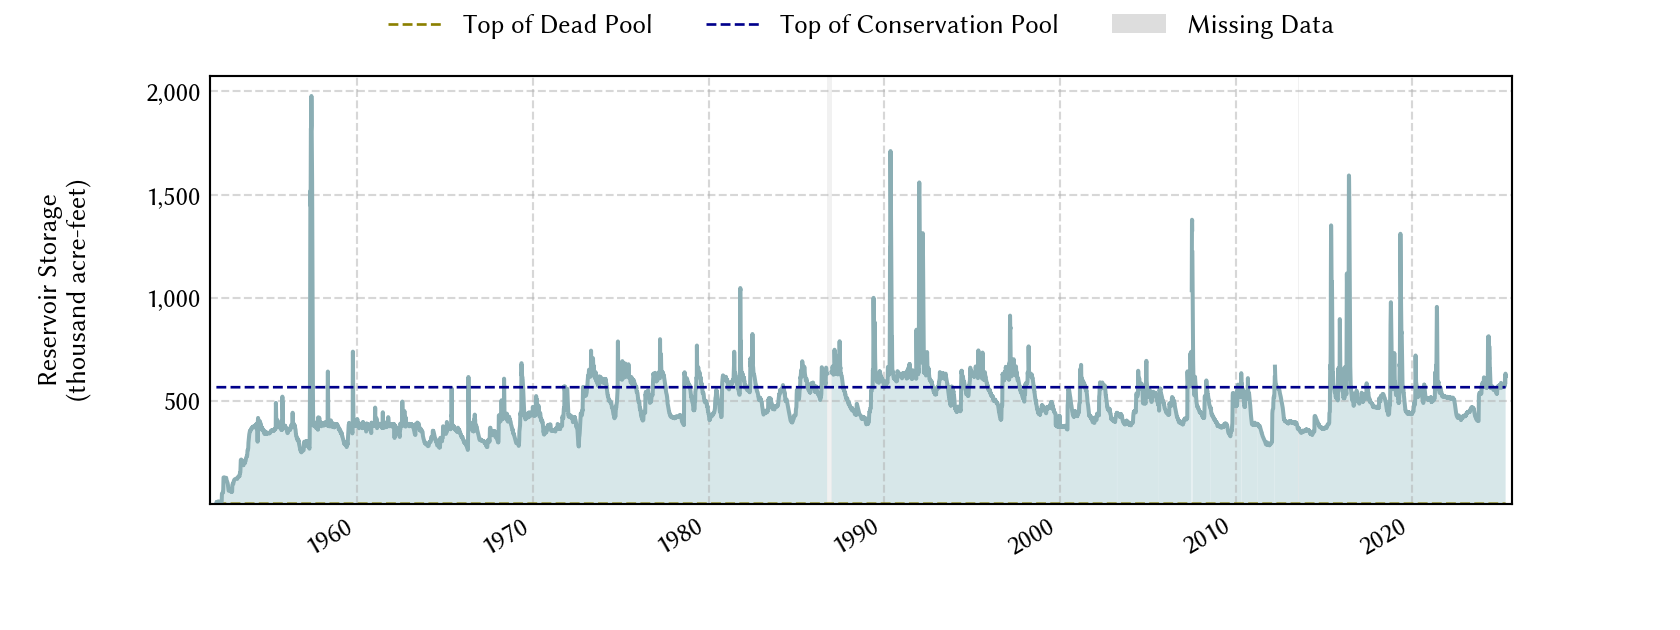1680x630 pixels.
Task: Click the 1970 x-axis tick label
Action: [x=506, y=537]
